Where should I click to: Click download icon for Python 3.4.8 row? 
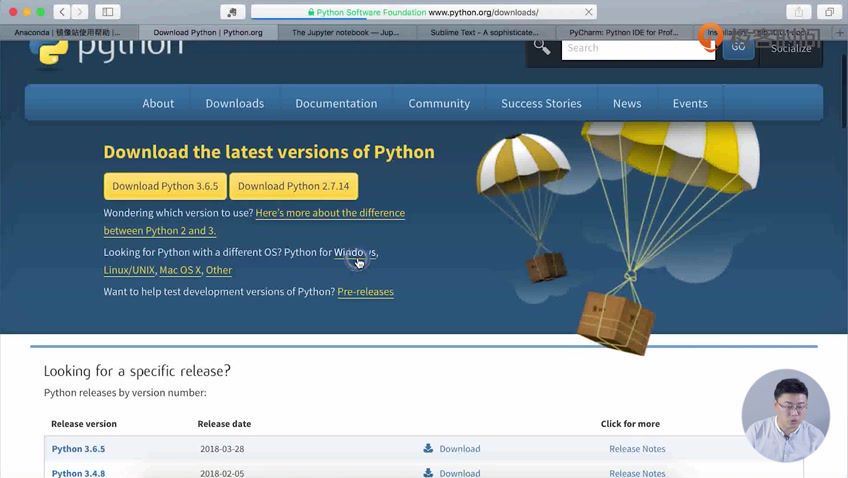tap(428, 473)
